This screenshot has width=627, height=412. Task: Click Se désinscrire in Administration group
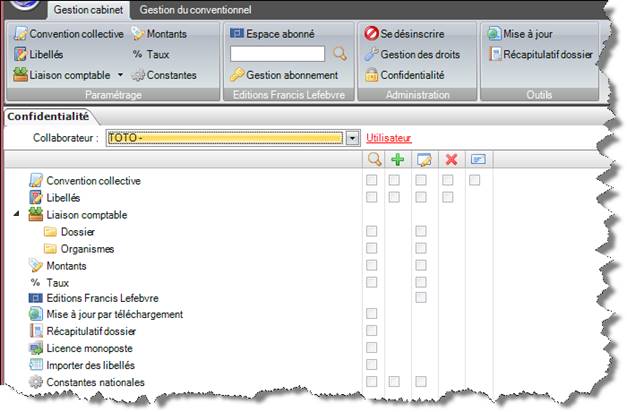(404, 34)
